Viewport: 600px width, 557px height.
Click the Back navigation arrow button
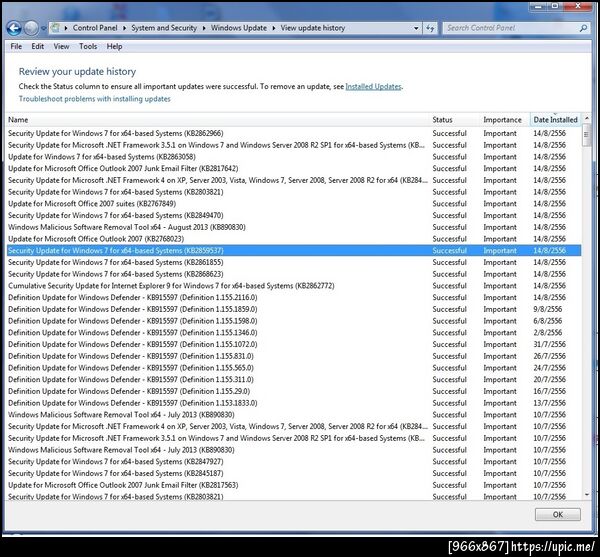click(14, 28)
